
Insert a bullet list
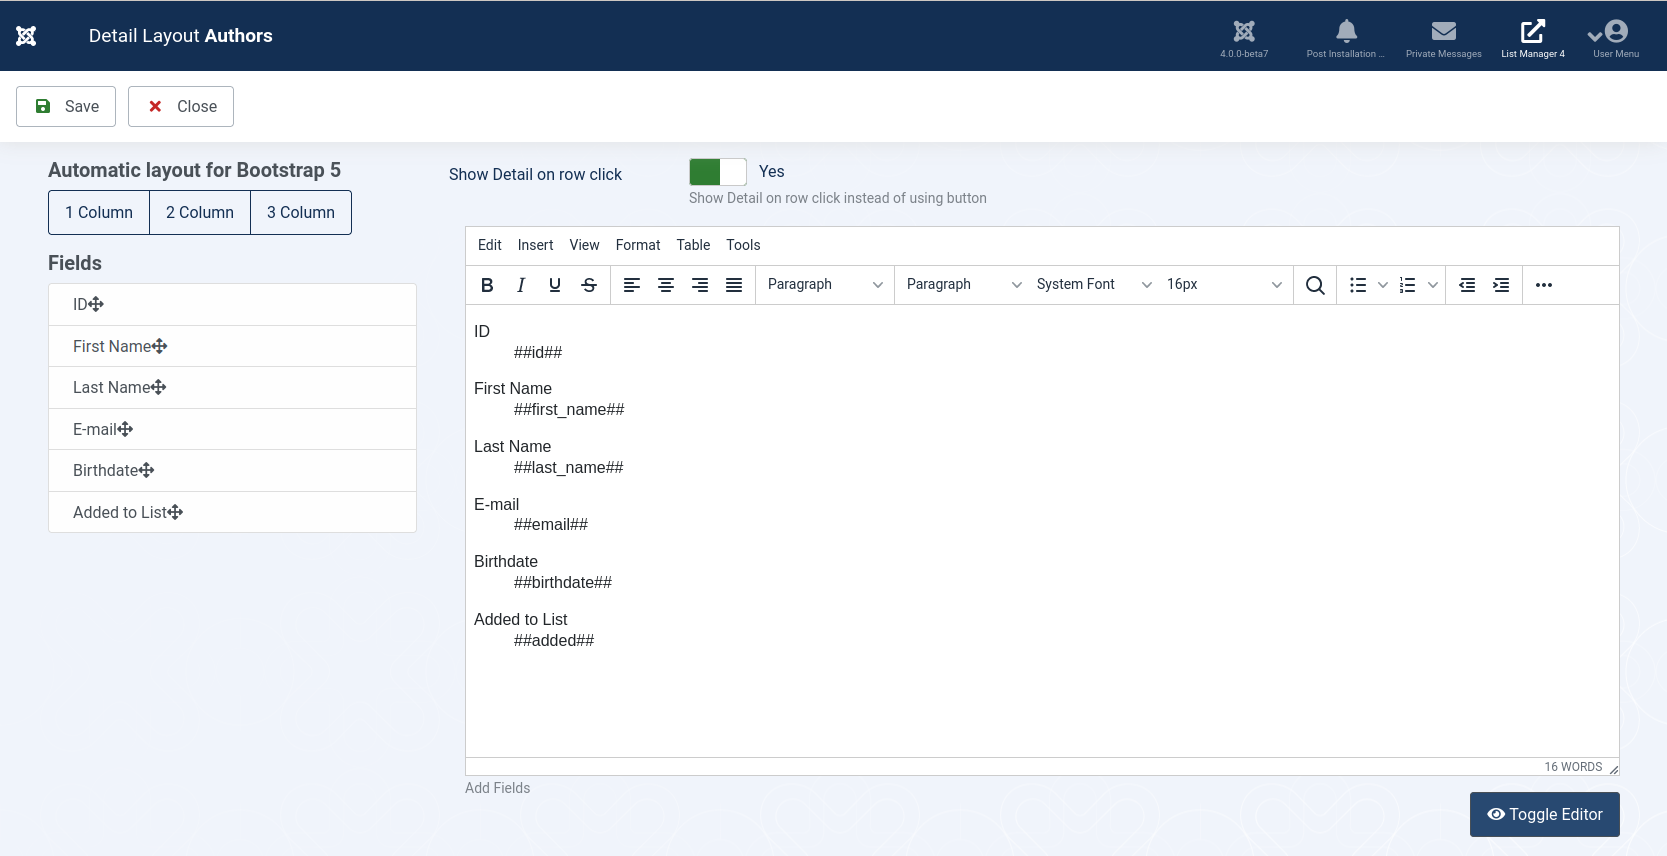(1358, 285)
